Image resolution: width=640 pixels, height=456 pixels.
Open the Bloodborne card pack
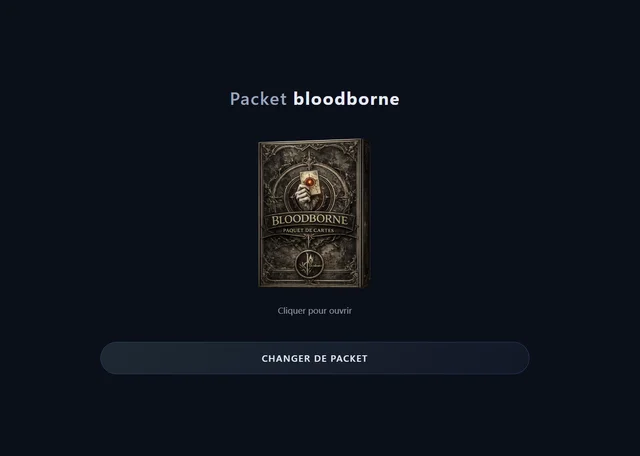[314, 213]
